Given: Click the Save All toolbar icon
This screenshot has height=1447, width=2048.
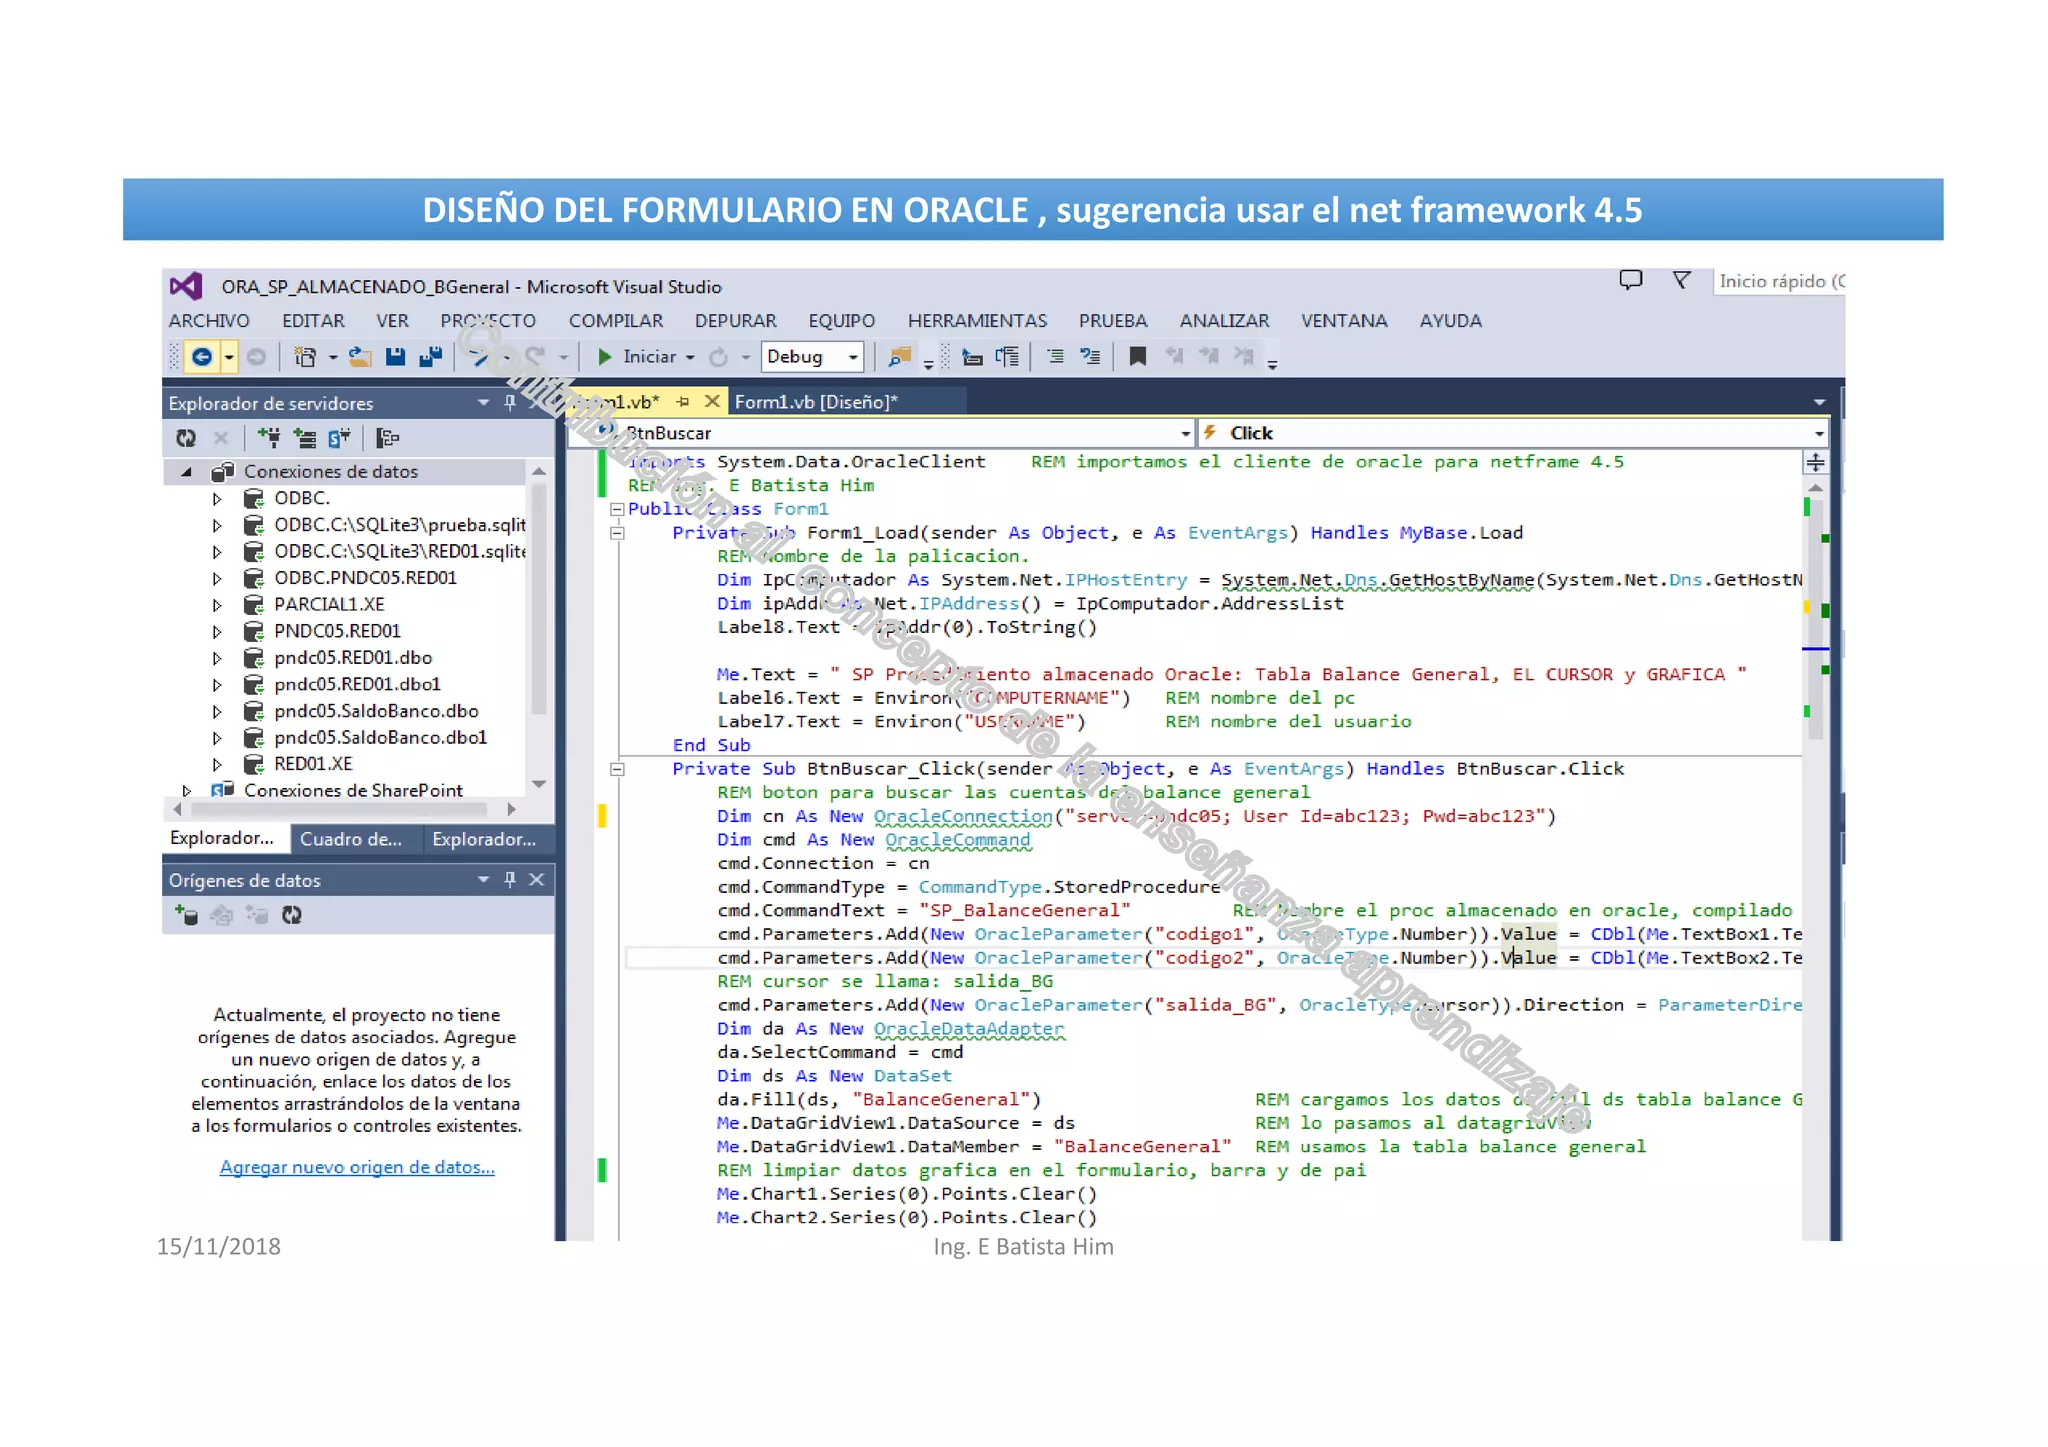Looking at the screenshot, I should (x=431, y=357).
